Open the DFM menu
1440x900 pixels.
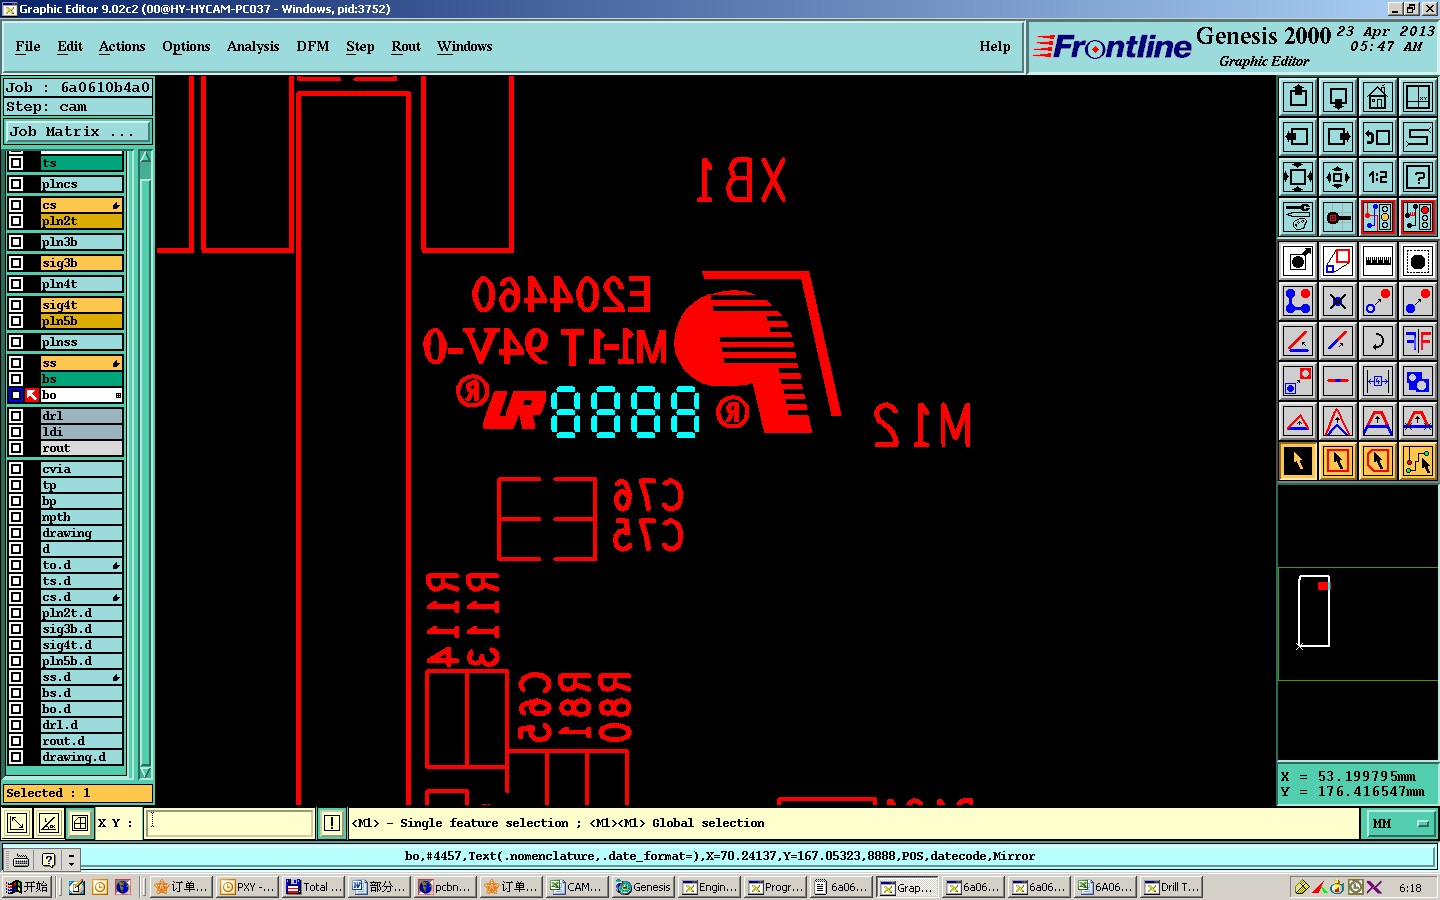[313, 47]
